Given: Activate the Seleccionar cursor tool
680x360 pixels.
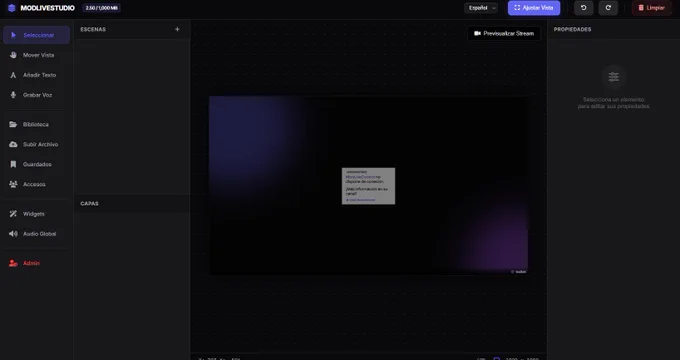Looking at the screenshot, I should click(x=36, y=35).
